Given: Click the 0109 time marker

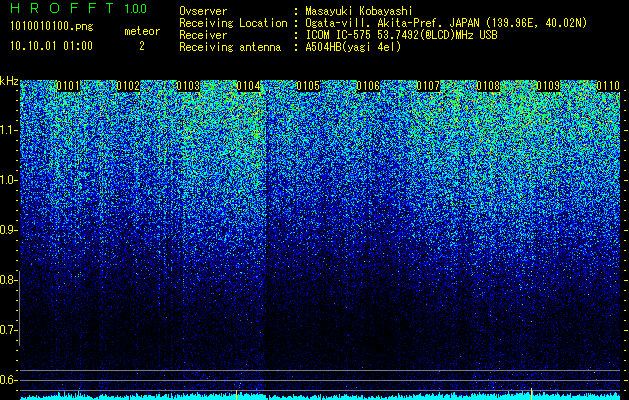Looking at the screenshot, I should [548, 86].
